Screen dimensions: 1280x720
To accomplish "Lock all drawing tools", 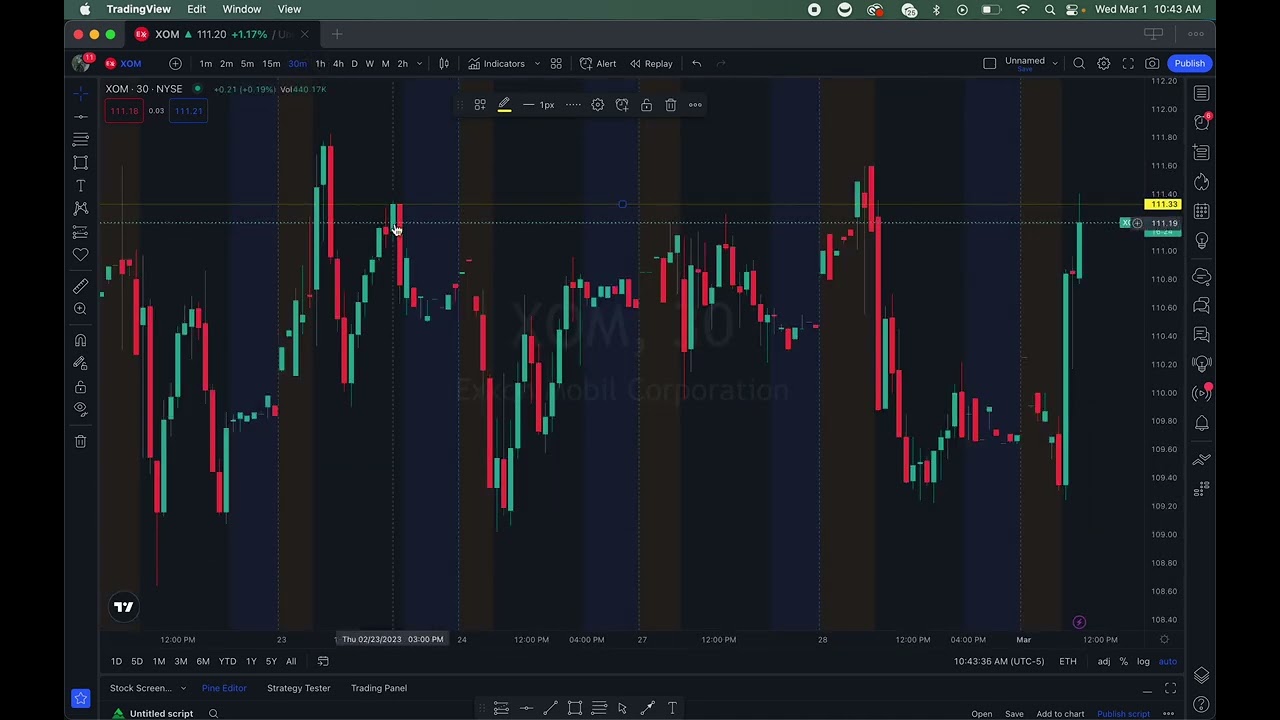I will pyautogui.click(x=81, y=387).
